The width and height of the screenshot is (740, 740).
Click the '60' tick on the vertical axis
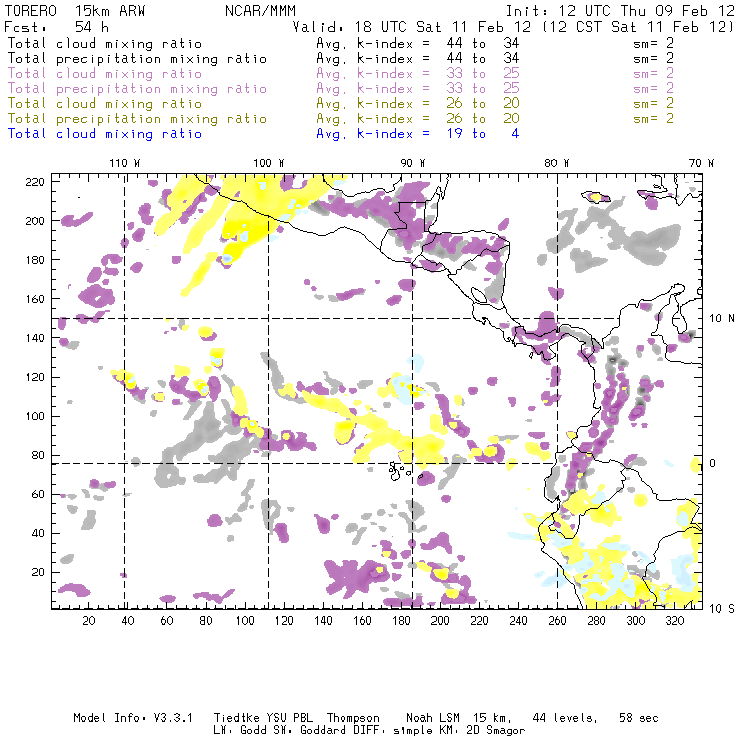coord(38,494)
